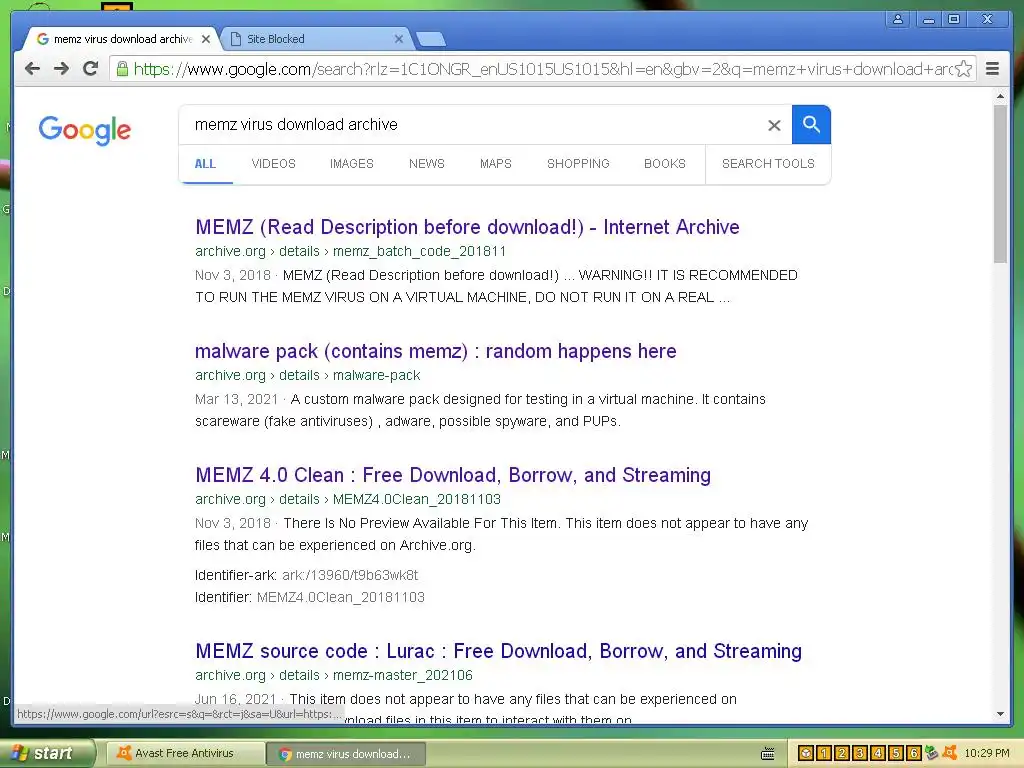Viewport: 1024px width, 768px height.
Task: Open the Chrome user profile button
Action: (898, 19)
